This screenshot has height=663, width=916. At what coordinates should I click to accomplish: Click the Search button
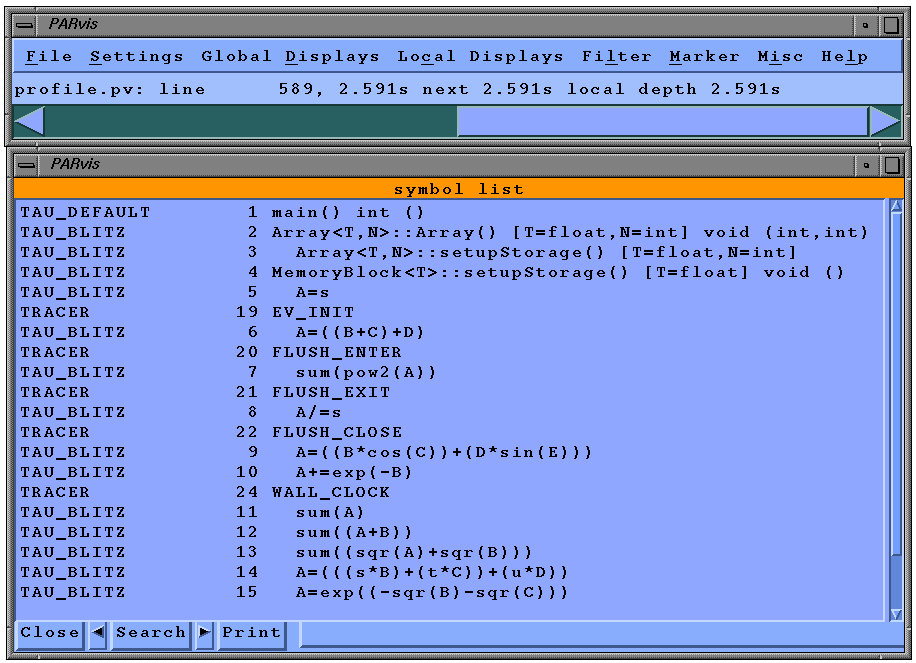coord(150,633)
